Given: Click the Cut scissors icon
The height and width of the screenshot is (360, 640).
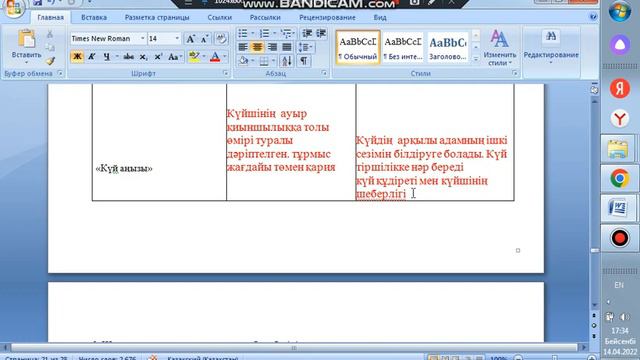Looking at the screenshot, I should pyautogui.click(x=50, y=34).
